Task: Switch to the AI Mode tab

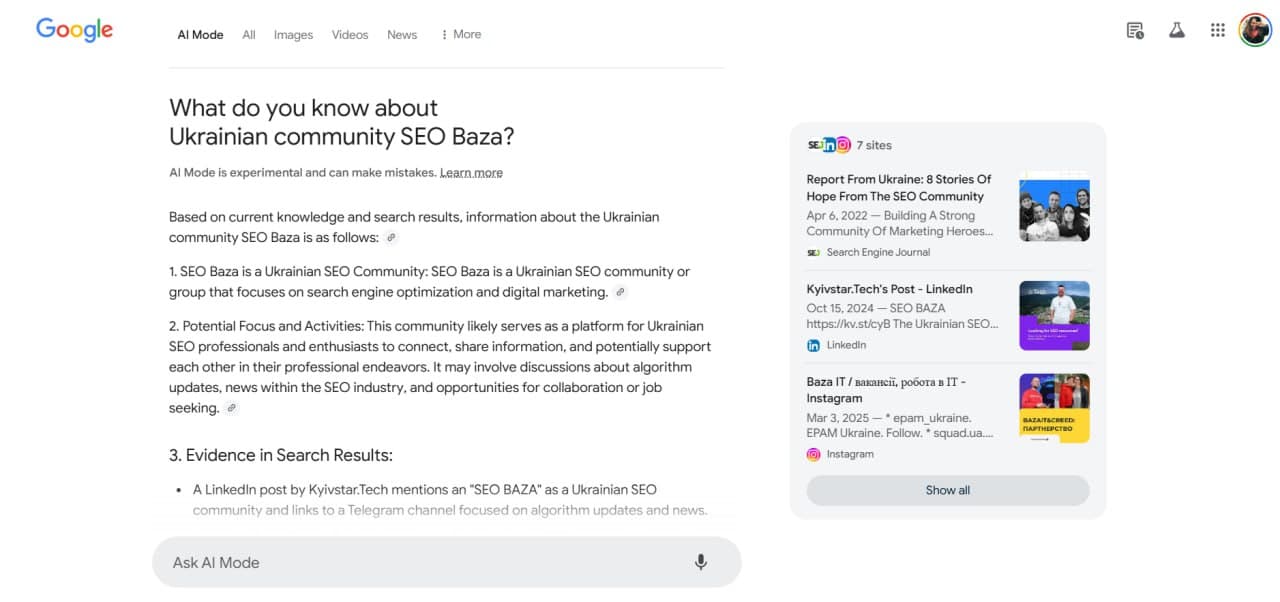Action: [x=200, y=34]
